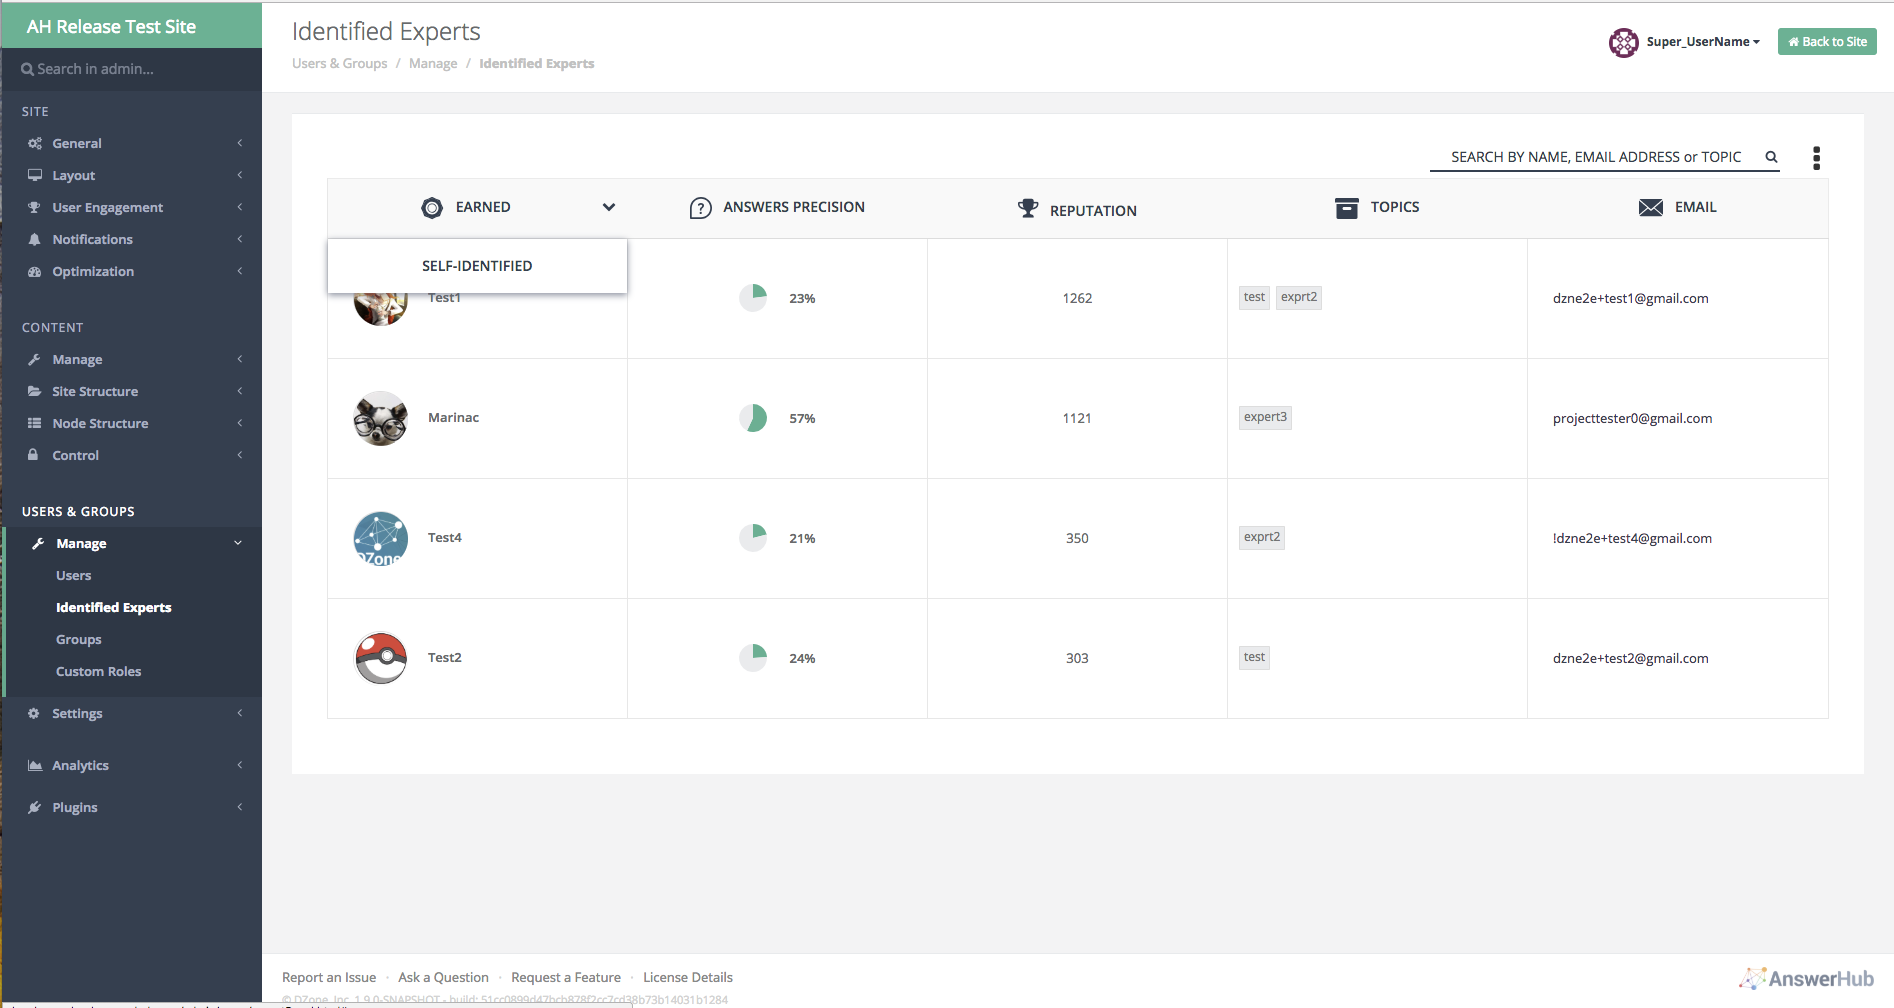Viewport: 1894px width, 1008px height.
Task: Click the Optimization dashboard icon
Action: tap(35, 271)
